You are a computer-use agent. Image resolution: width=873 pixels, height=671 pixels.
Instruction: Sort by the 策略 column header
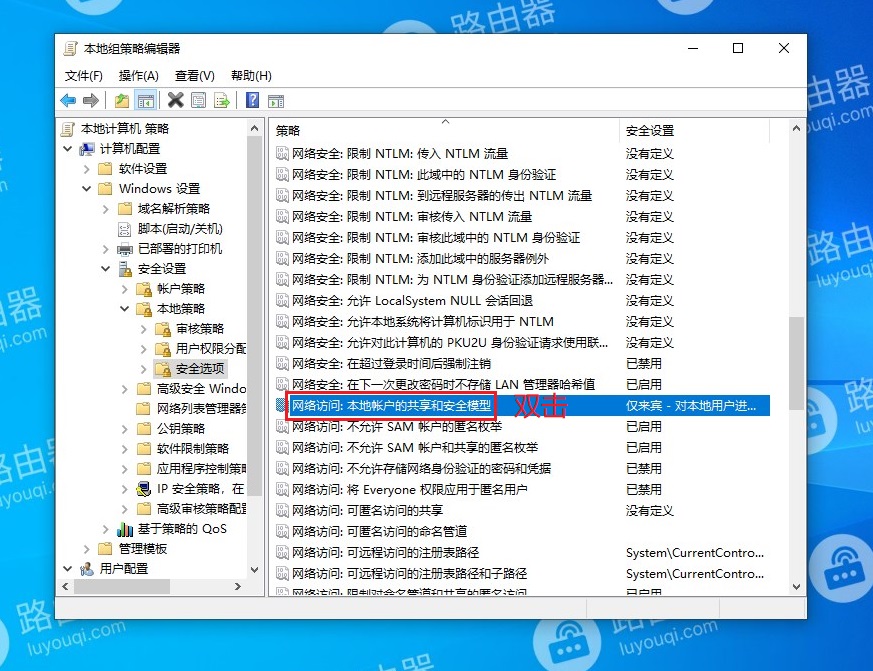pyautogui.click(x=444, y=131)
